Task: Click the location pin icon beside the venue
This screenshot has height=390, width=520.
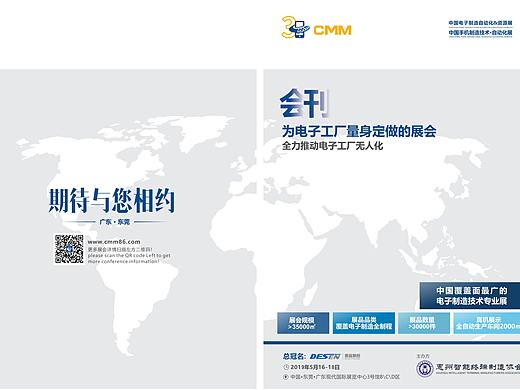Action: click(286, 377)
